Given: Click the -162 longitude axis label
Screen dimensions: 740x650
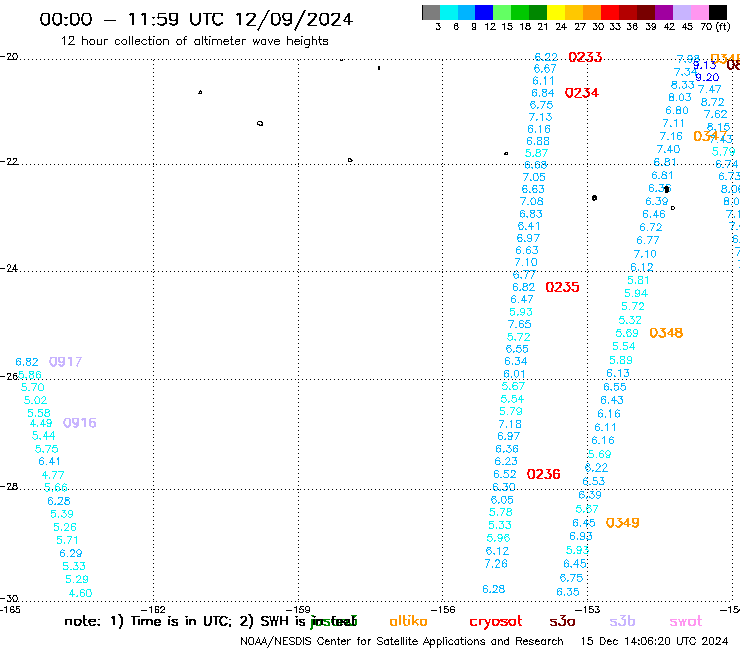Looking at the screenshot, I should tap(154, 609).
